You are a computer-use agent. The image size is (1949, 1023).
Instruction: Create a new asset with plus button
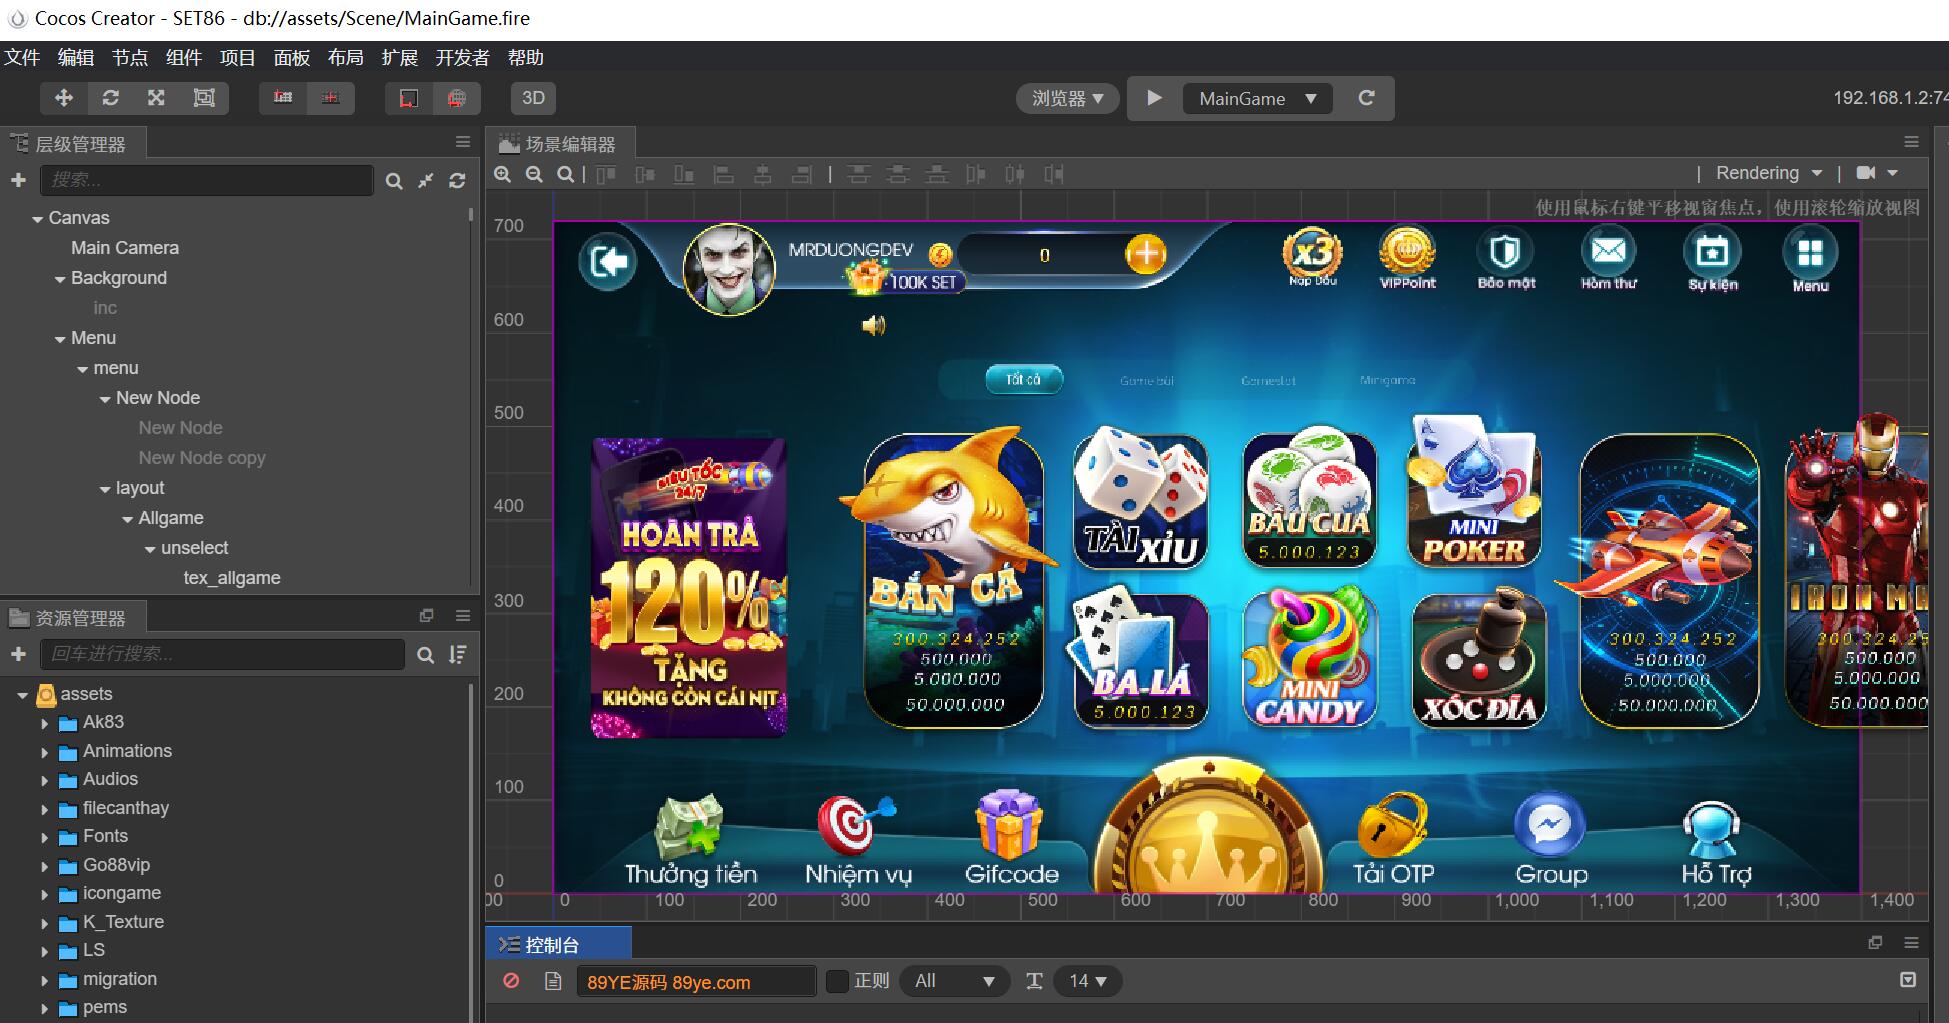point(18,654)
